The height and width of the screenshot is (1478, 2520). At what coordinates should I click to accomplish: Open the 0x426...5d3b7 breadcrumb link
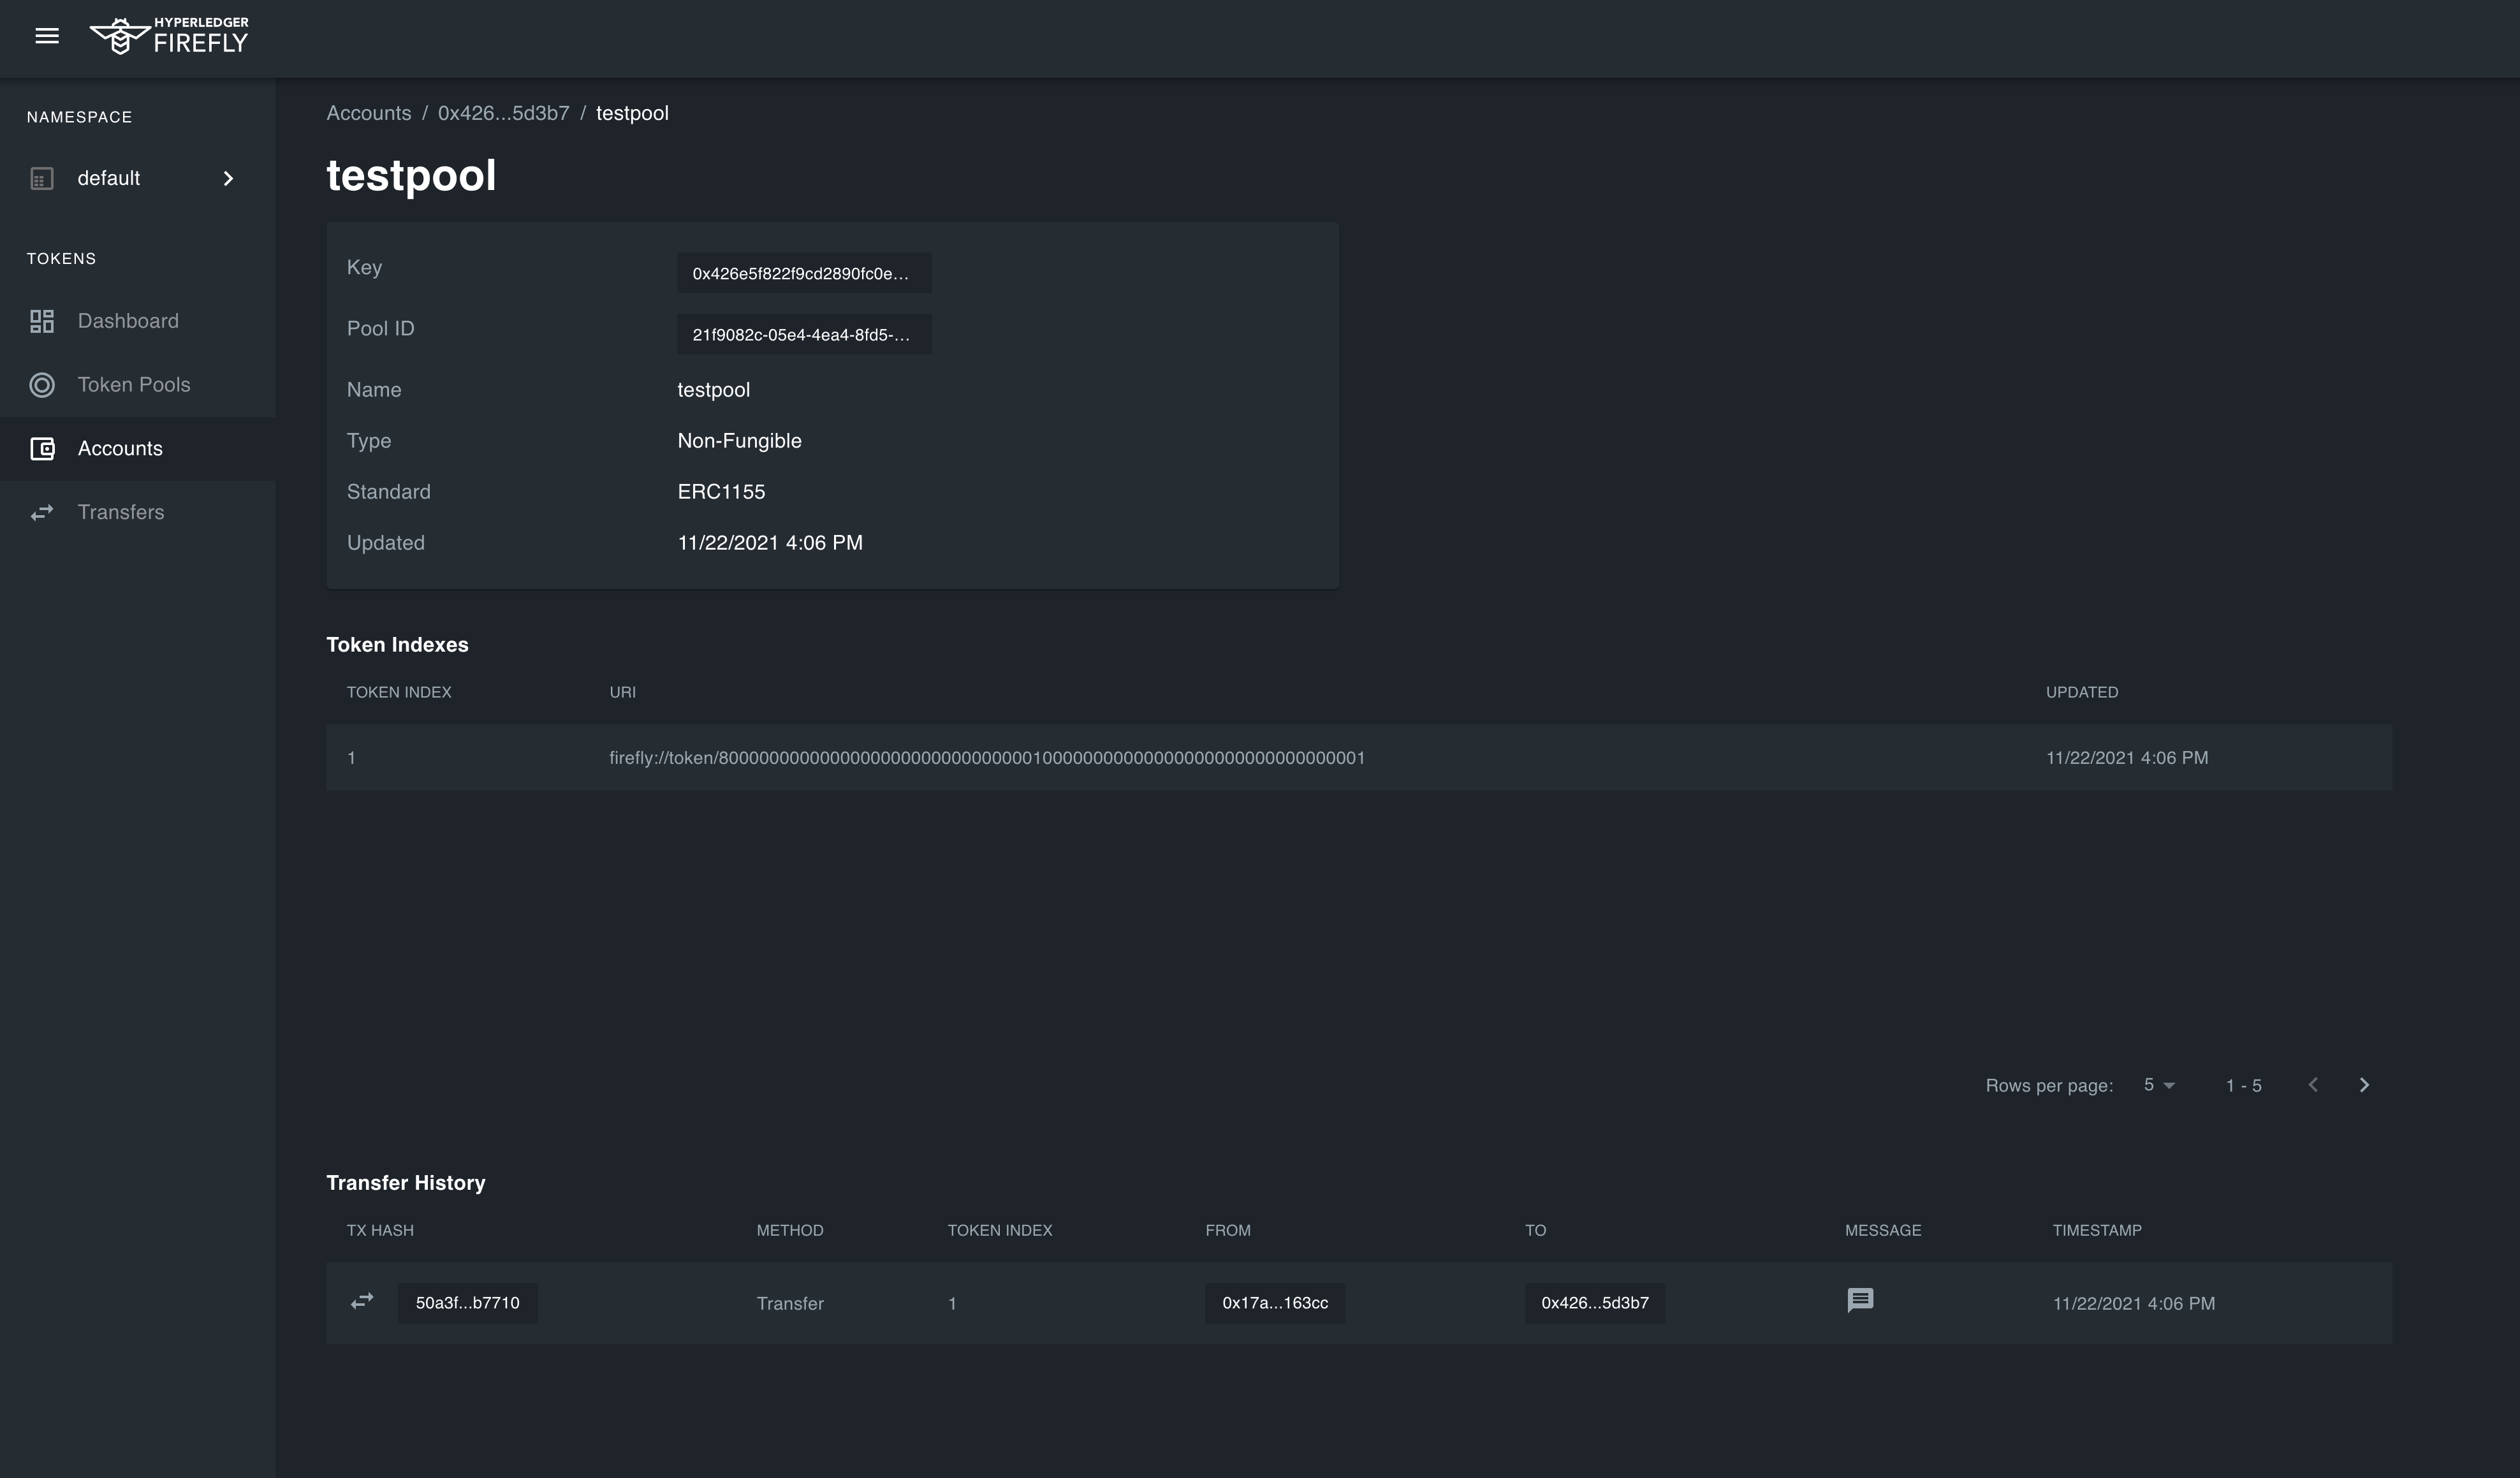coord(503,113)
